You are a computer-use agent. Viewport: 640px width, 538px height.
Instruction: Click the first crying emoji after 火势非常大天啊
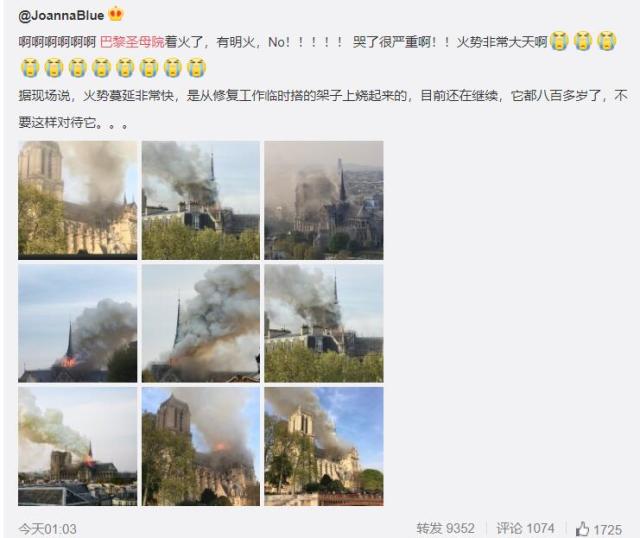[x=559, y=41]
